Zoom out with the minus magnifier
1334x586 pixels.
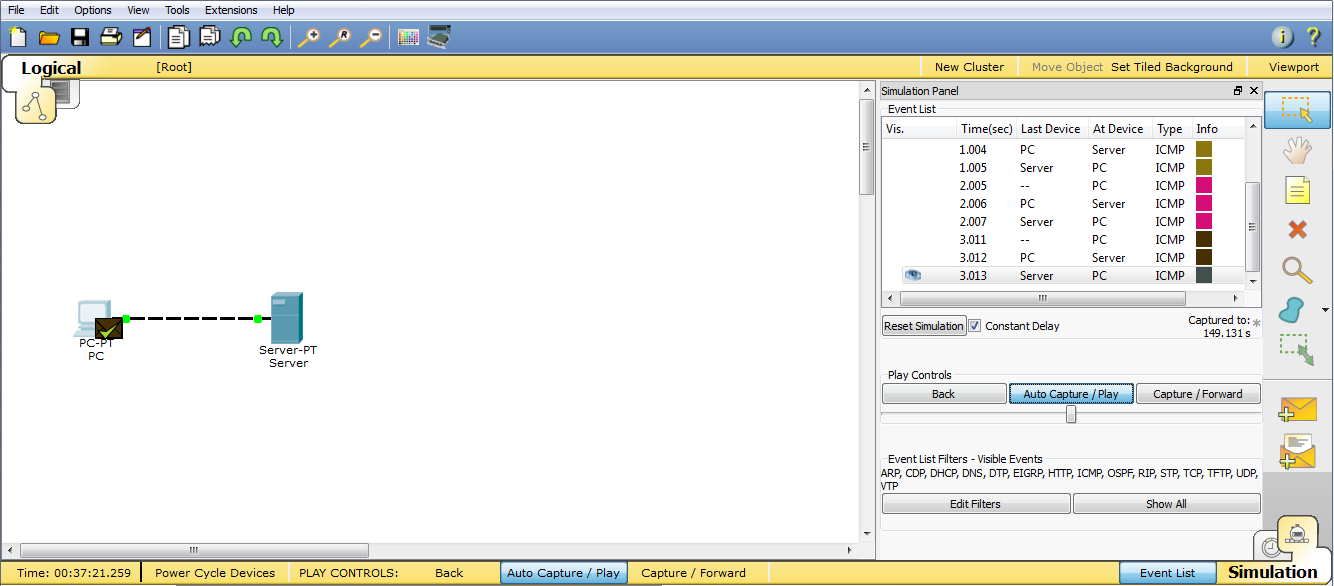point(371,38)
